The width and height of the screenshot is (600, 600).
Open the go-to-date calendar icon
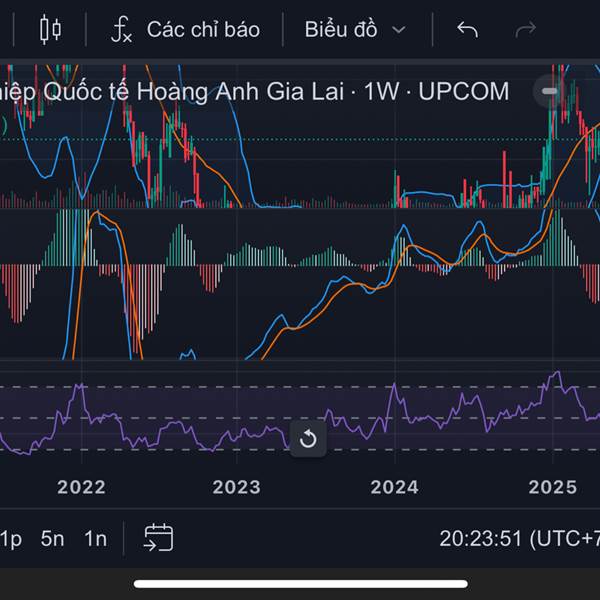pyautogui.click(x=158, y=538)
